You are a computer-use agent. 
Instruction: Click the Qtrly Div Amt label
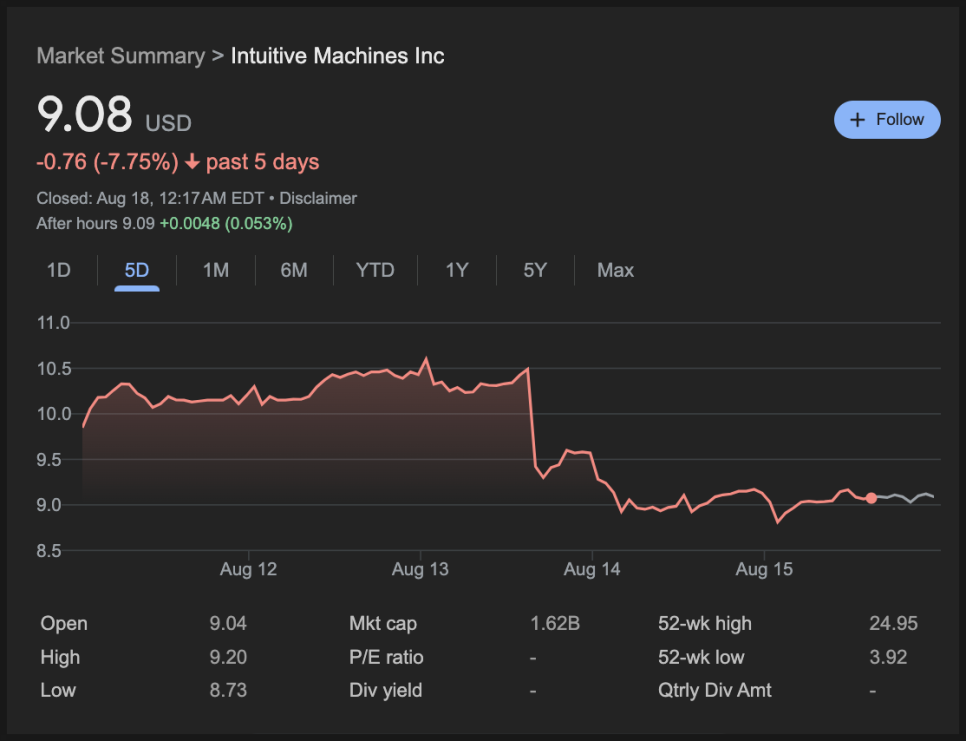point(715,690)
